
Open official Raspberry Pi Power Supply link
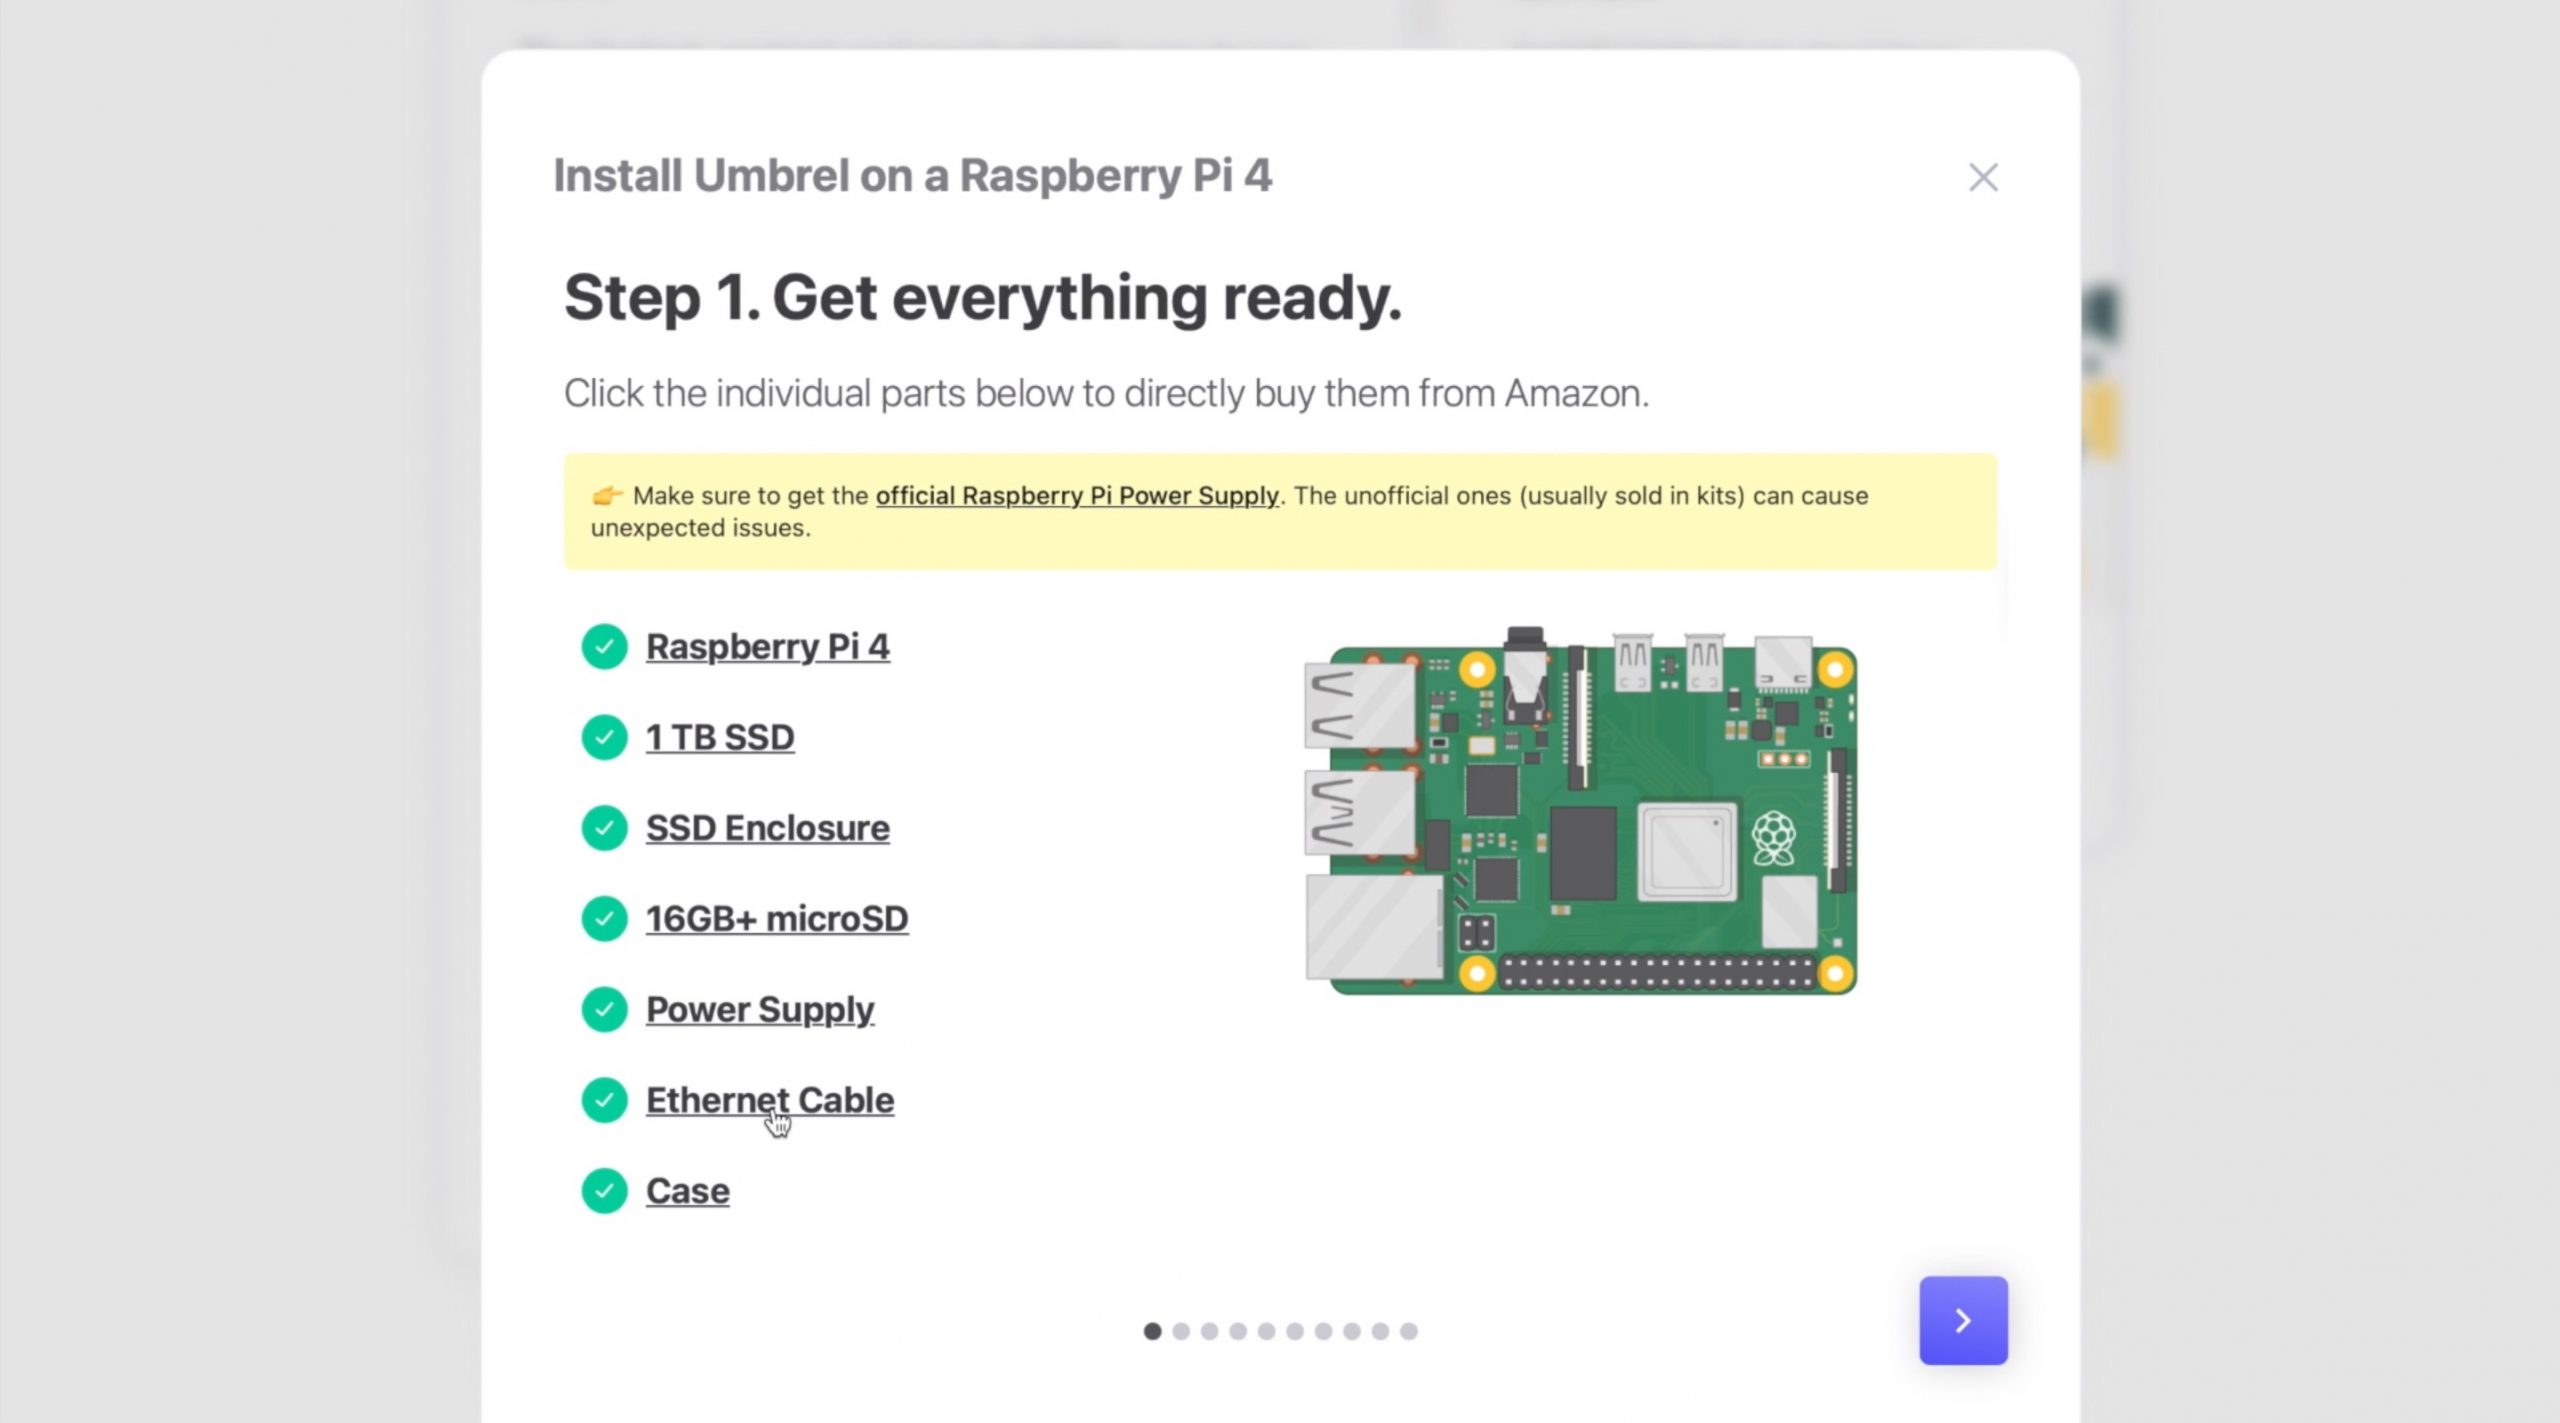pyautogui.click(x=1077, y=496)
